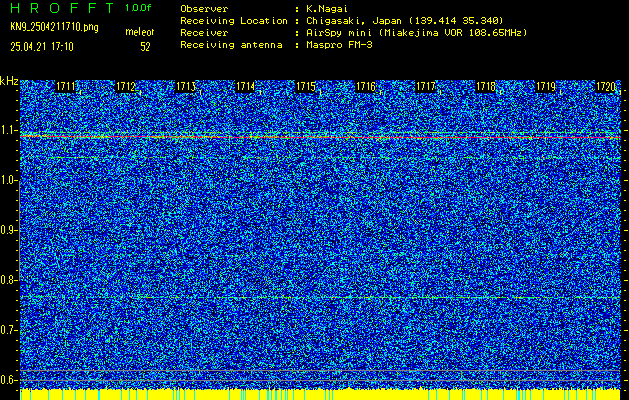This screenshot has height=400, width=629.
Task: Click the 1711 time marker
Action: click(65, 86)
